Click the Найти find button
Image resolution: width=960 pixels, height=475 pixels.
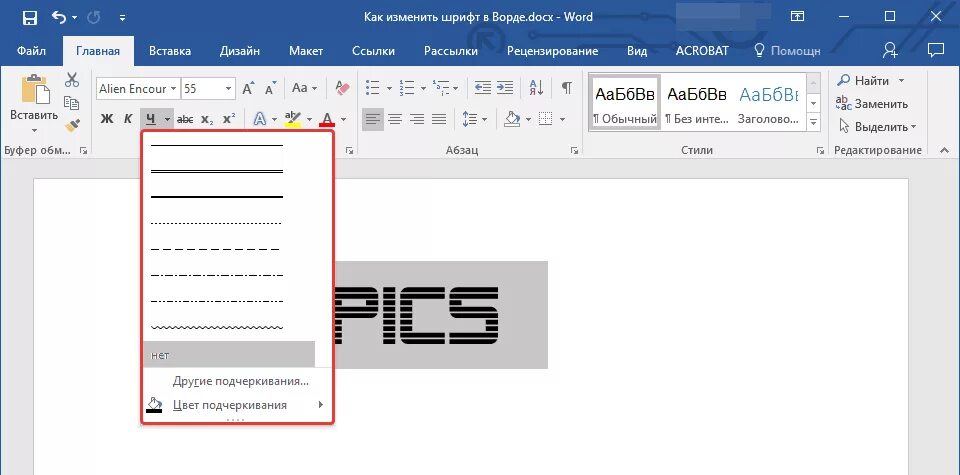[865, 81]
